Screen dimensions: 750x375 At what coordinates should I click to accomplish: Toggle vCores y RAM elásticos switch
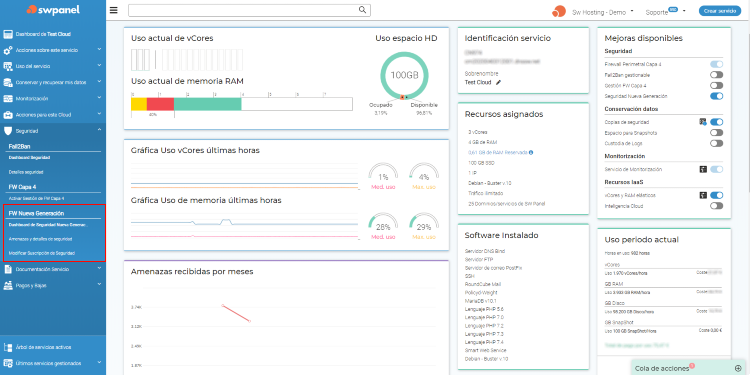pyautogui.click(x=717, y=195)
